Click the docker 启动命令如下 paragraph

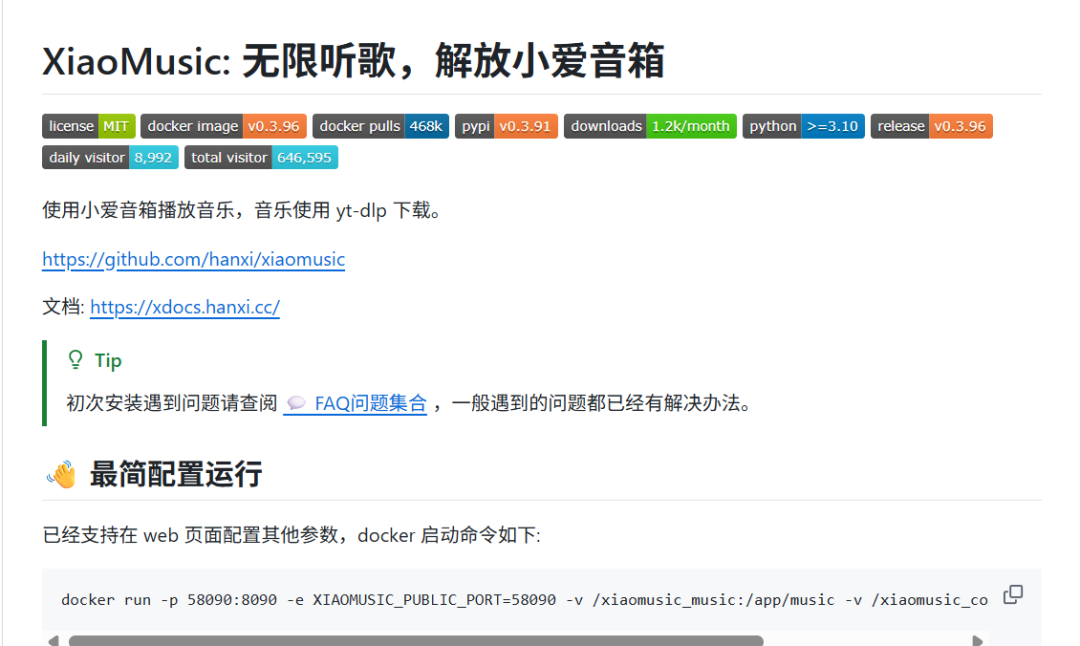291,535
